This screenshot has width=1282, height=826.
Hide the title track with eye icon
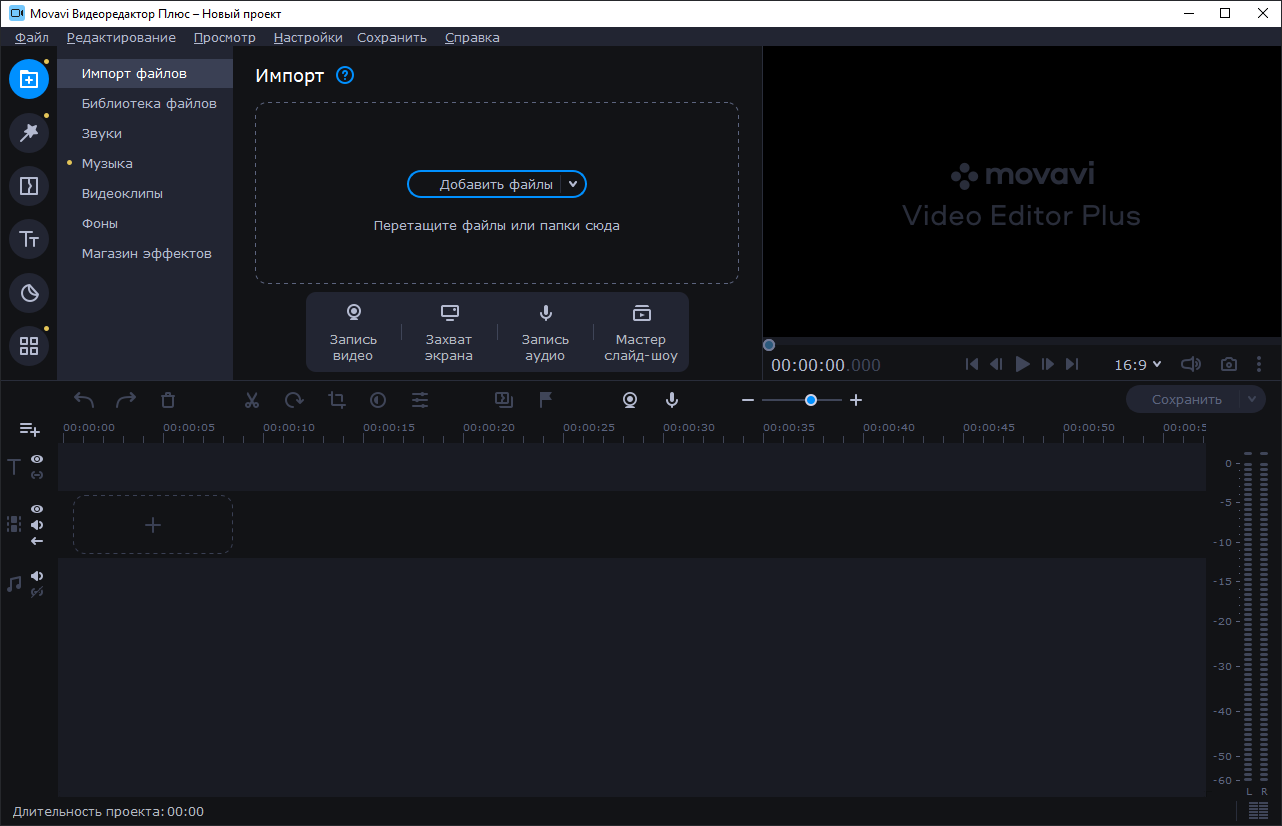coord(37,459)
